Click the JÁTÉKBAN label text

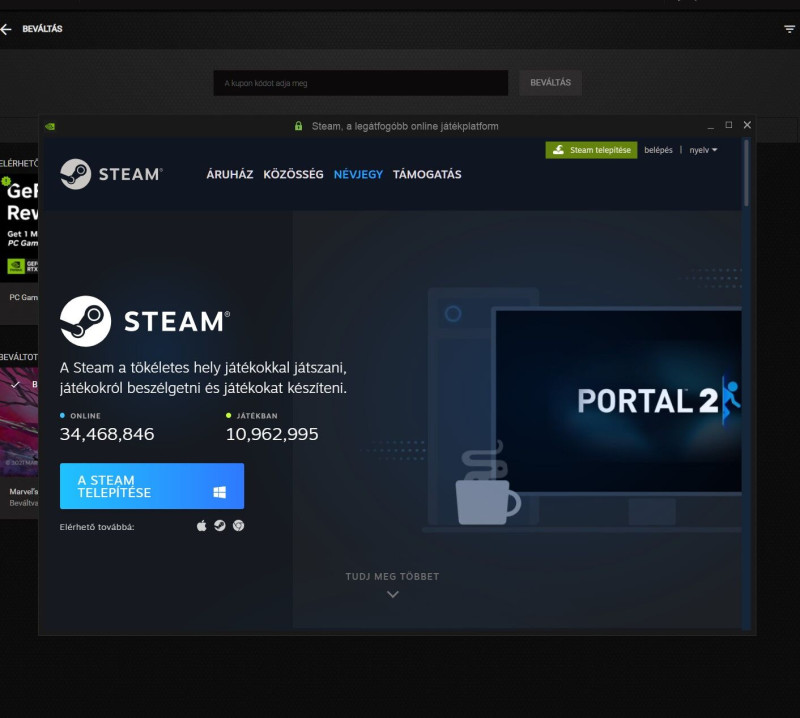click(257, 416)
